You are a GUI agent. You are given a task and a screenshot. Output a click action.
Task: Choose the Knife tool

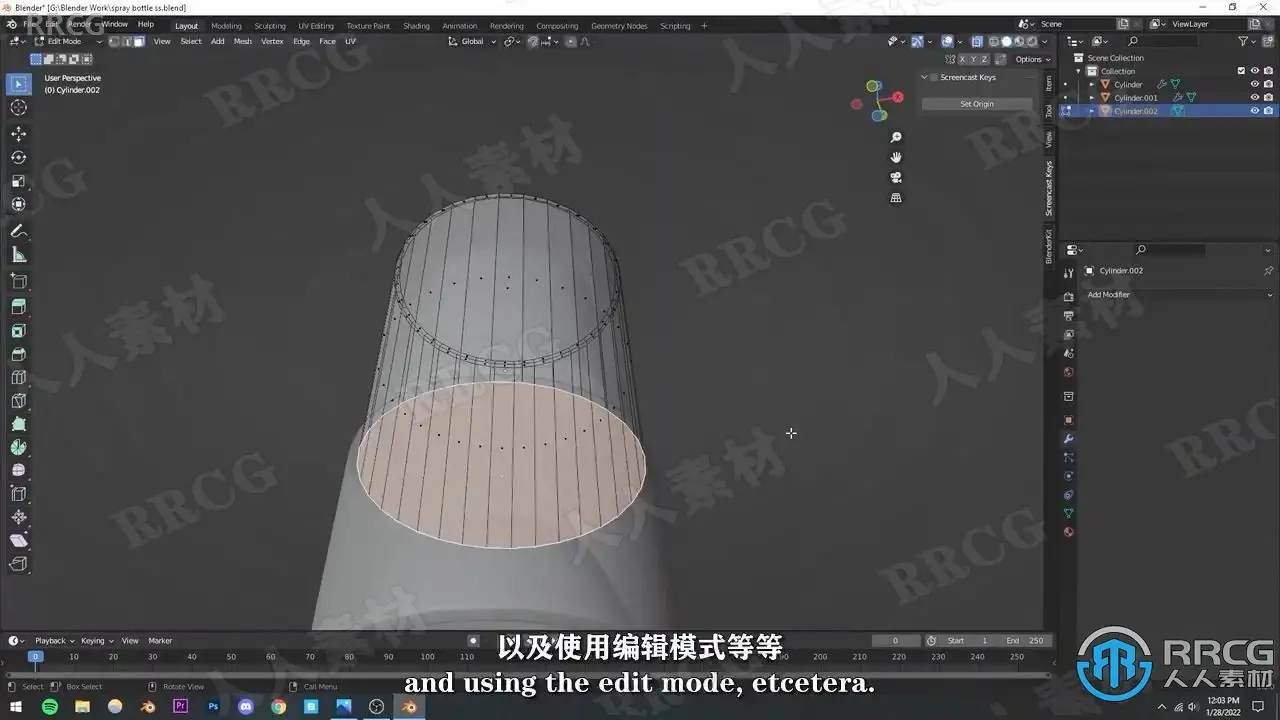pyautogui.click(x=18, y=401)
